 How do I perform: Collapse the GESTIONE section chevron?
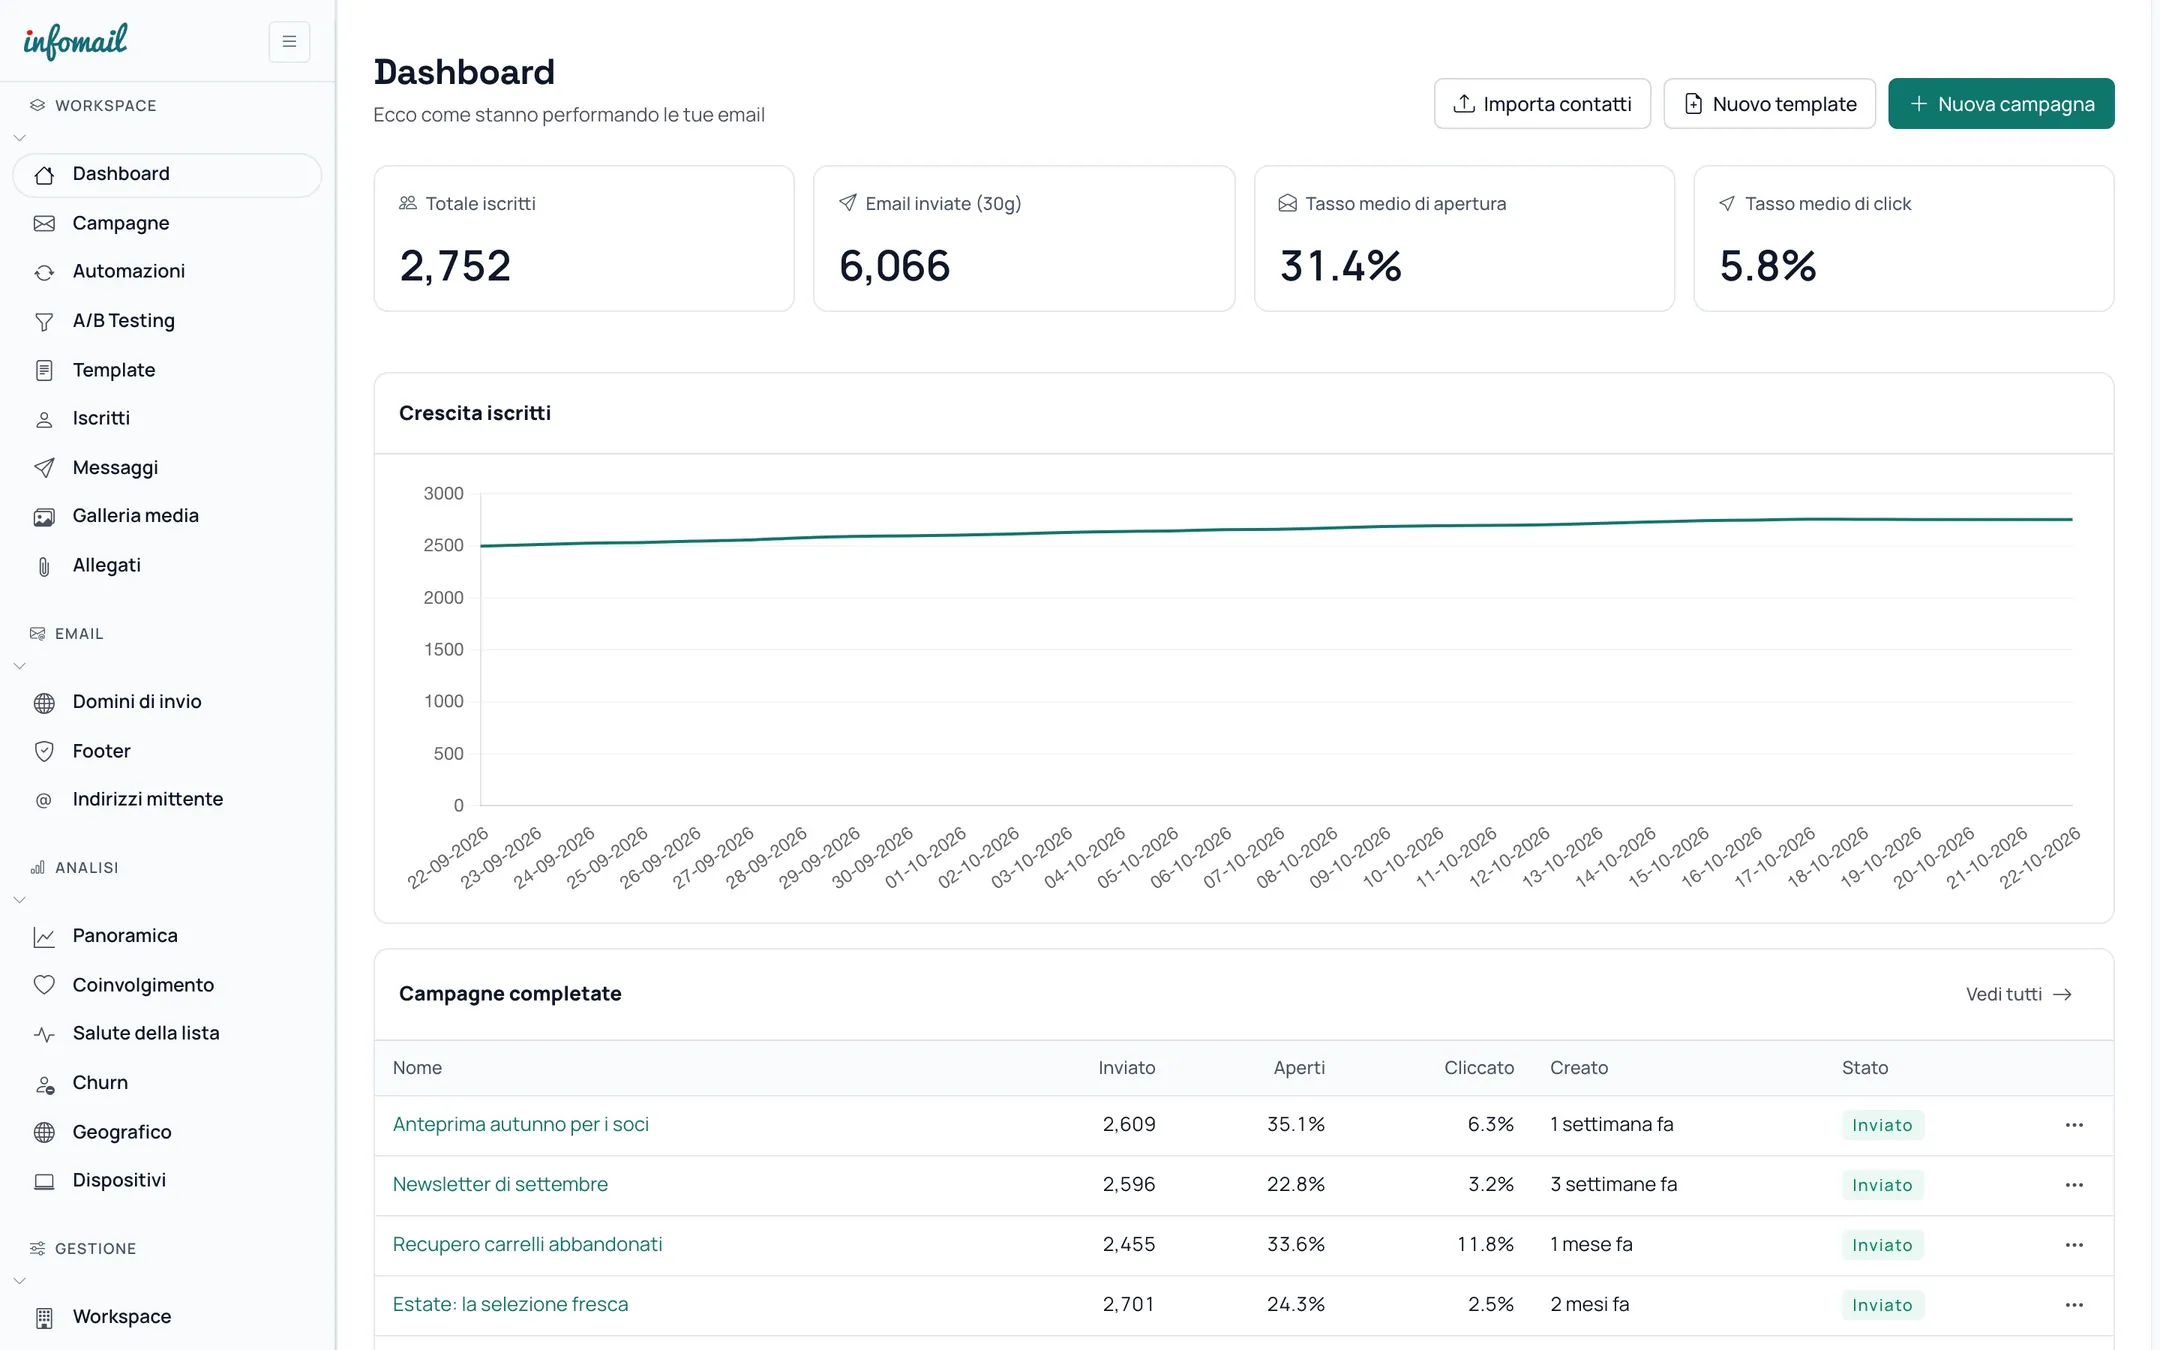(19, 1281)
